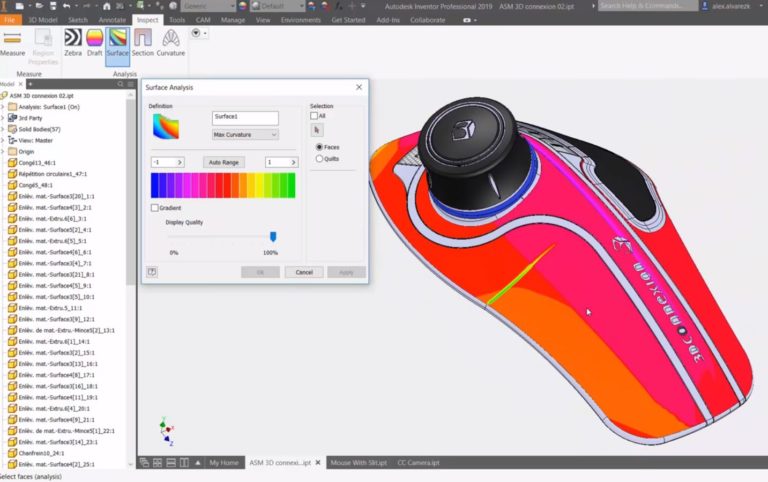Open the Max Curvature dropdown
The width and height of the screenshot is (768, 482).
[245, 134]
